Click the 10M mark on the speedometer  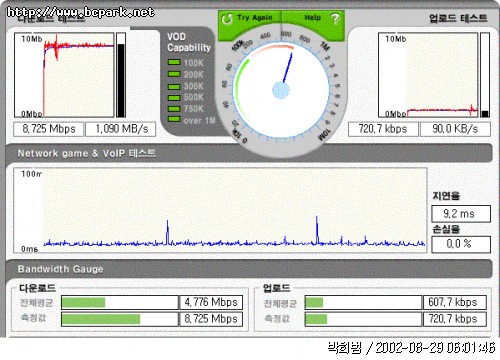point(324,134)
